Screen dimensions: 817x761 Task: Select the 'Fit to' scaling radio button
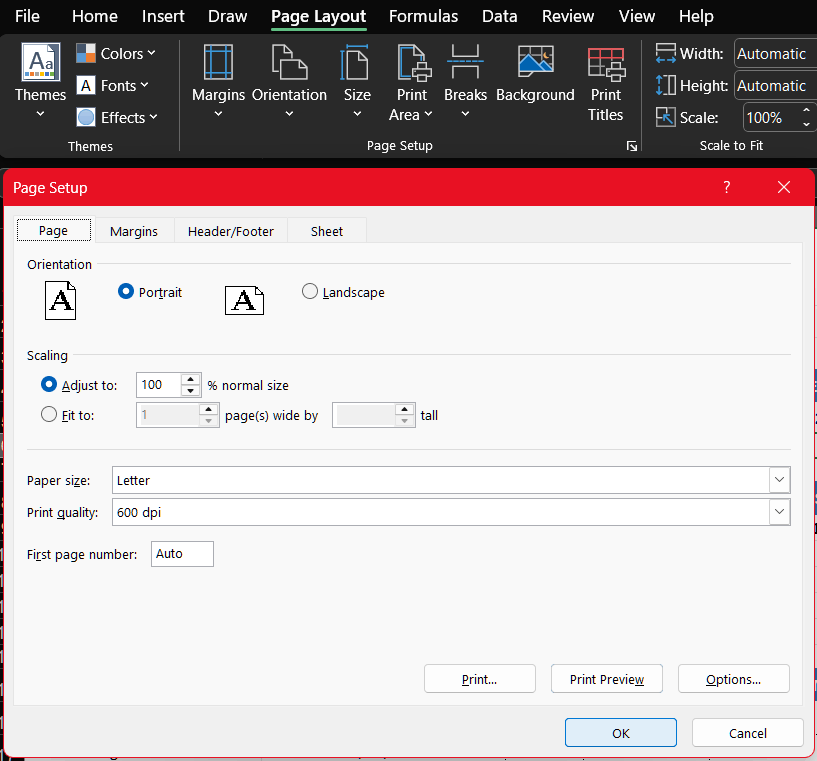49,415
